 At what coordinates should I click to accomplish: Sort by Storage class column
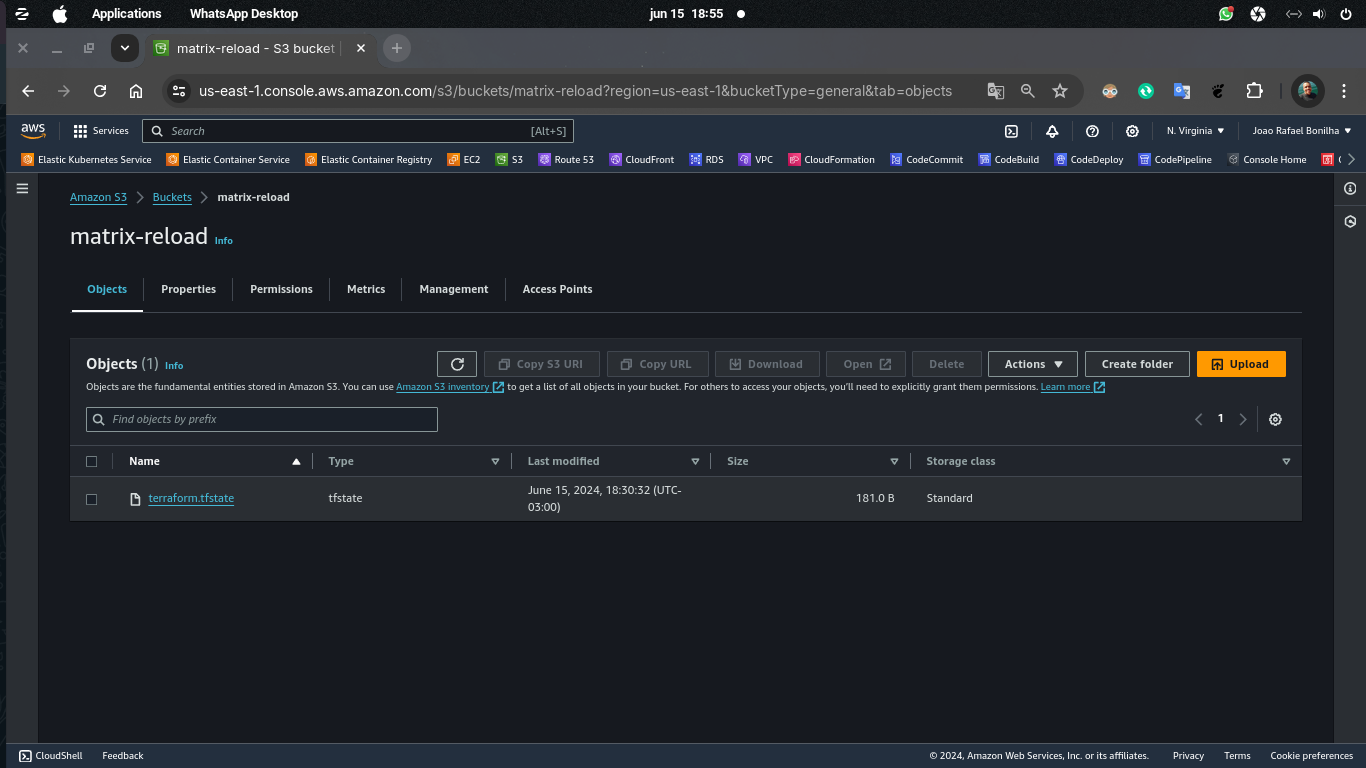pyautogui.click(x=1286, y=462)
